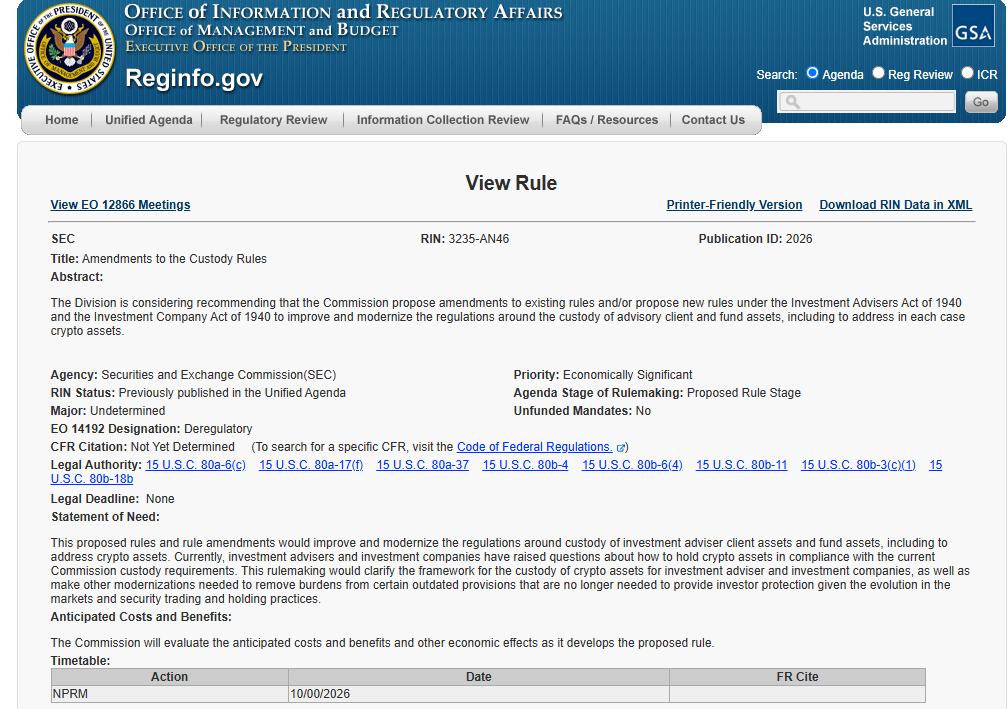Click Publication ID 2026 text

[x=755, y=238]
